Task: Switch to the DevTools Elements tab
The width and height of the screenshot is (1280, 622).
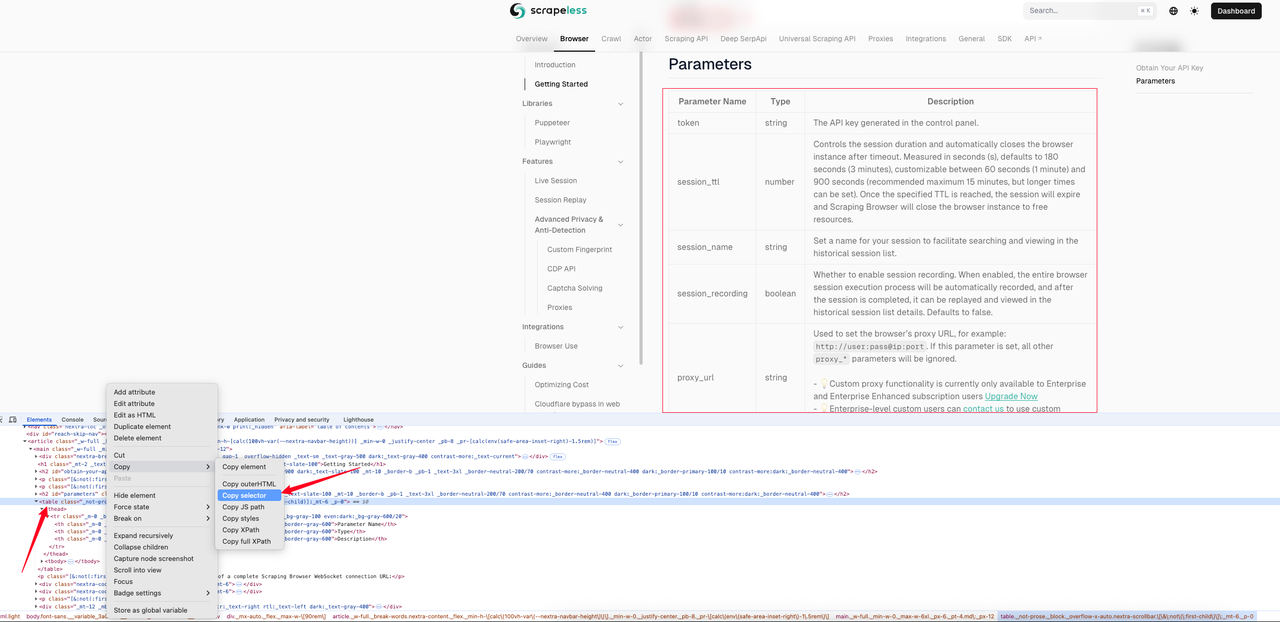Action: point(39,420)
